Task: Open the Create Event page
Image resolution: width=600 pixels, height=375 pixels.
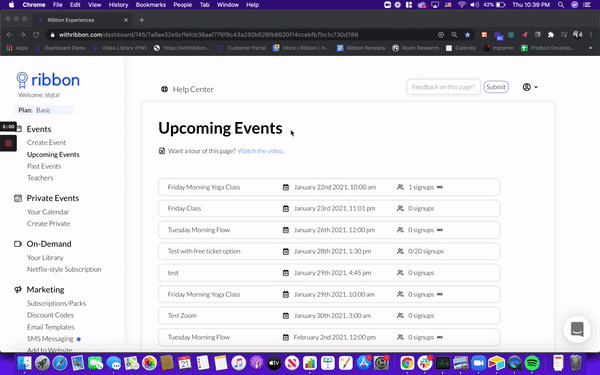Action: [x=46, y=142]
